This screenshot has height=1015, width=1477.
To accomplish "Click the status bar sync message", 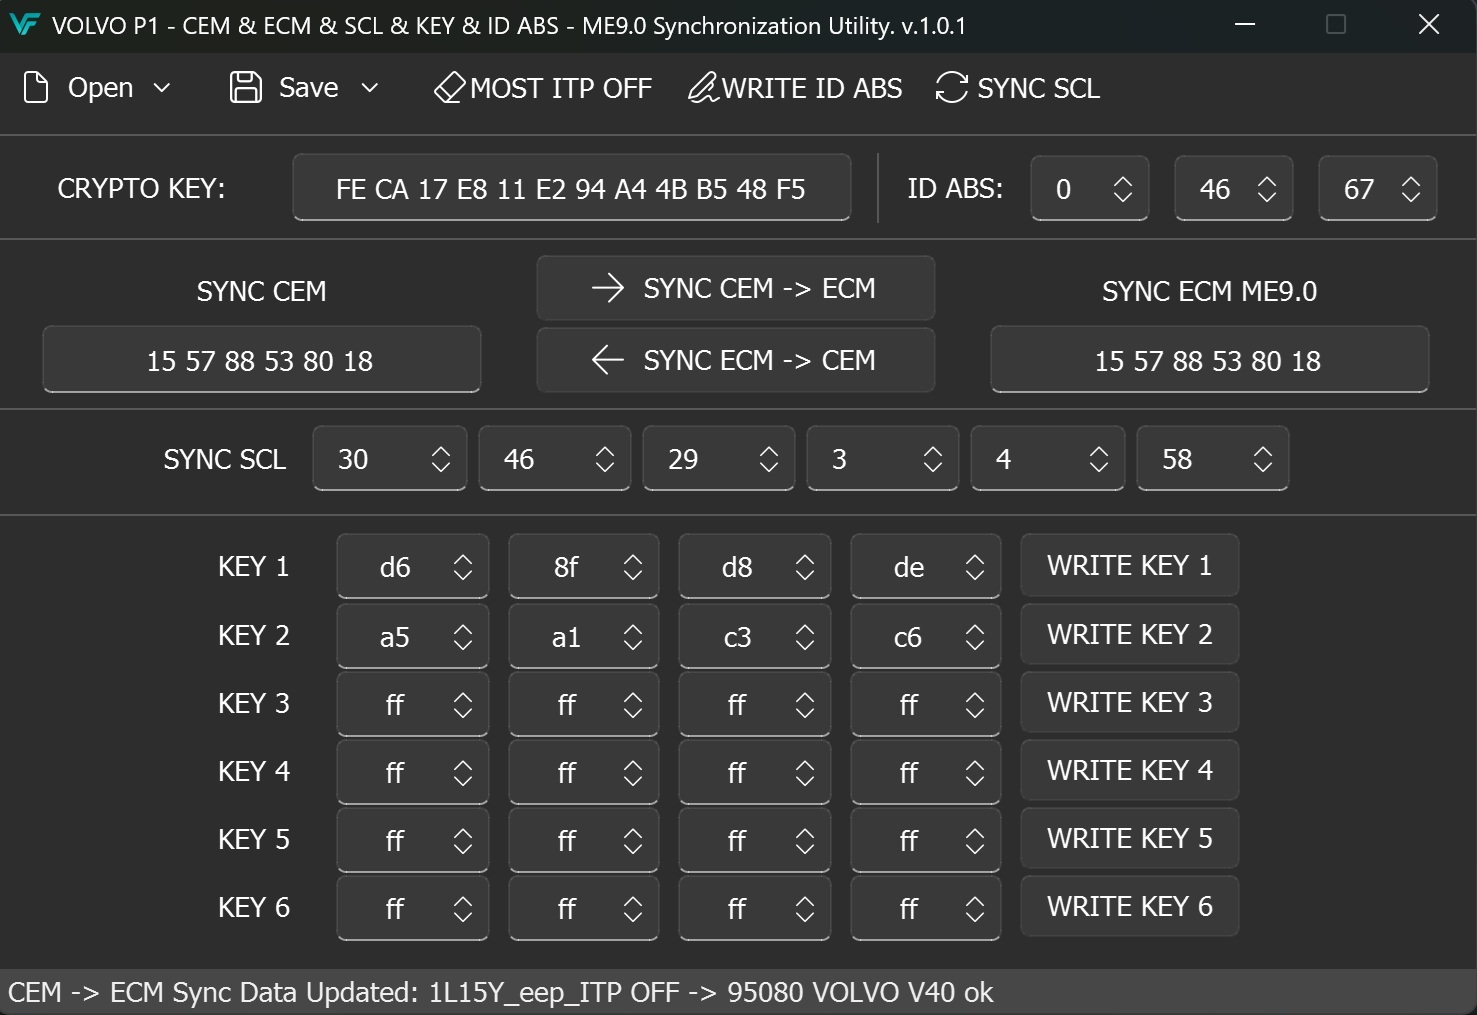I will pyautogui.click(x=500, y=992).
